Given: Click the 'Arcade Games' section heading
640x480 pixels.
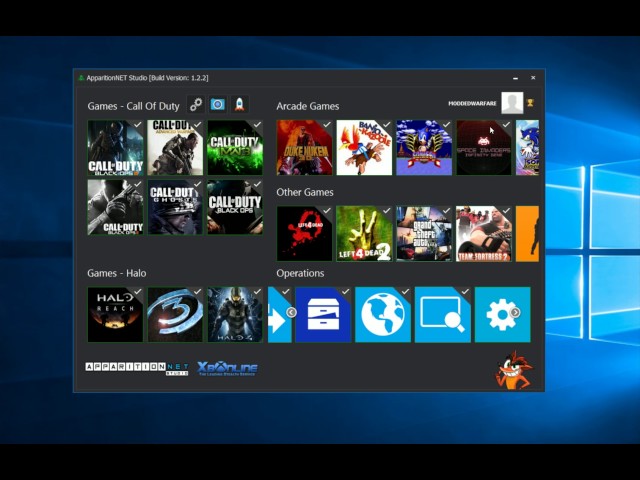Looking at the screenshot, I should [308, 106].
